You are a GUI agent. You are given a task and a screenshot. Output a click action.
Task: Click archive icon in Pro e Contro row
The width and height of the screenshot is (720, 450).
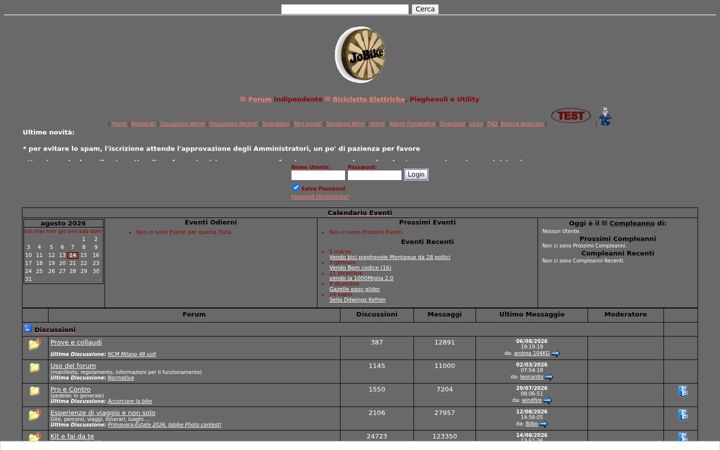(683, 391)
